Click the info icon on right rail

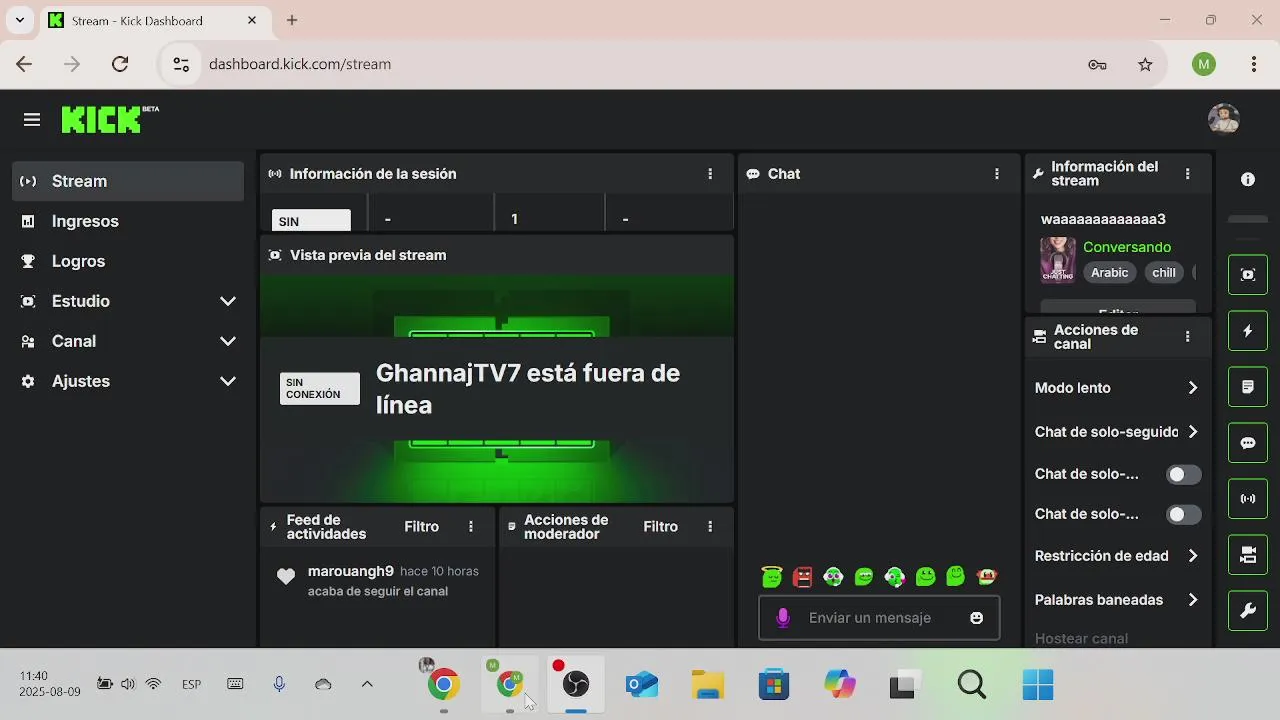pyautogui.click(x=1248, y=180)
